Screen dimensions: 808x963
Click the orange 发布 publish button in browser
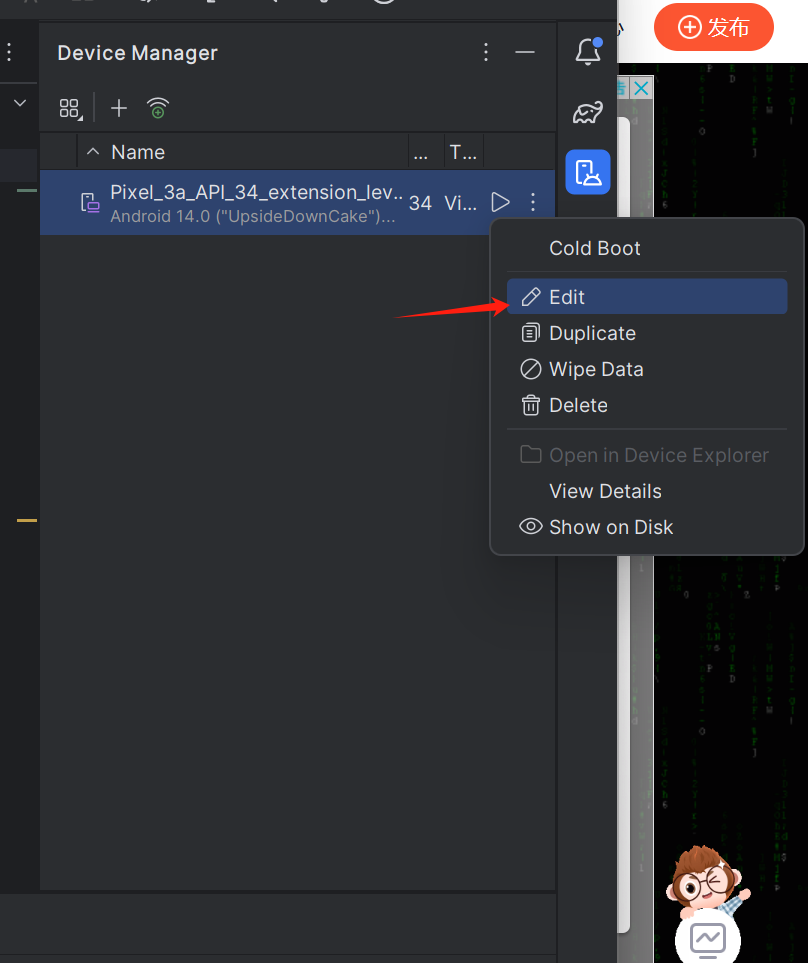click(713, 27)
